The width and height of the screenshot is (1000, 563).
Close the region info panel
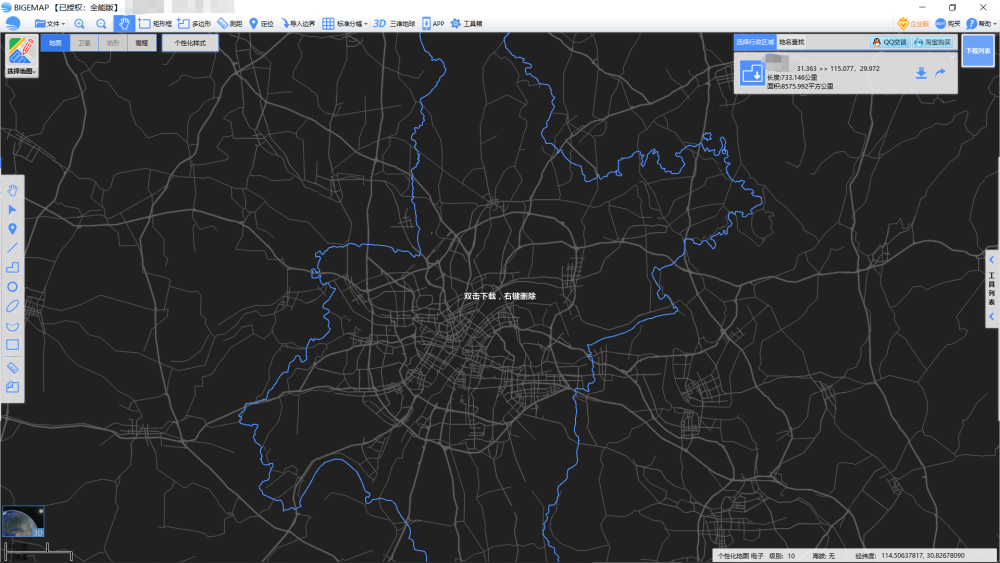pyautogui.click(x=952, y=57)
